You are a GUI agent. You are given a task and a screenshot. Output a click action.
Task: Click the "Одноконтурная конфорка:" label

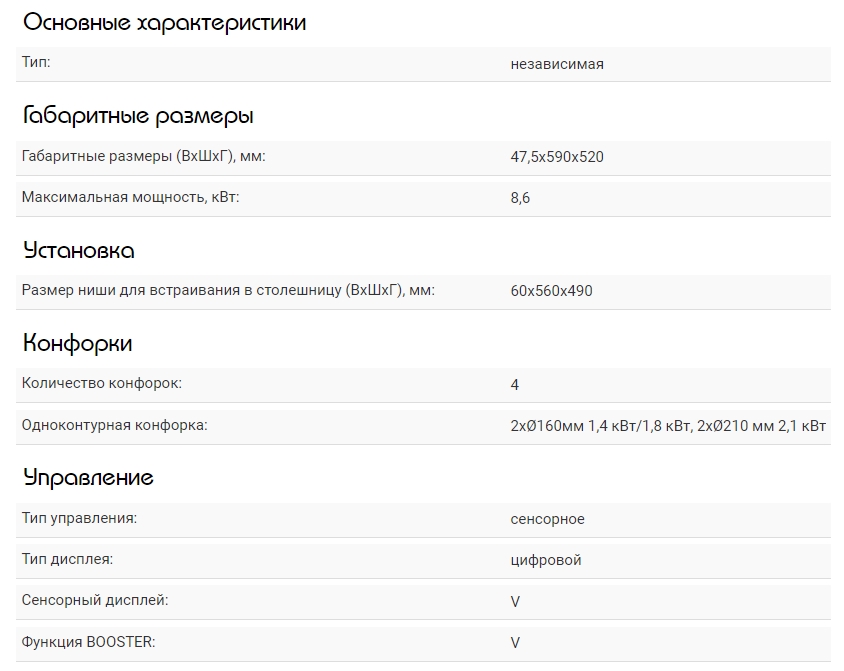point(114,425)
